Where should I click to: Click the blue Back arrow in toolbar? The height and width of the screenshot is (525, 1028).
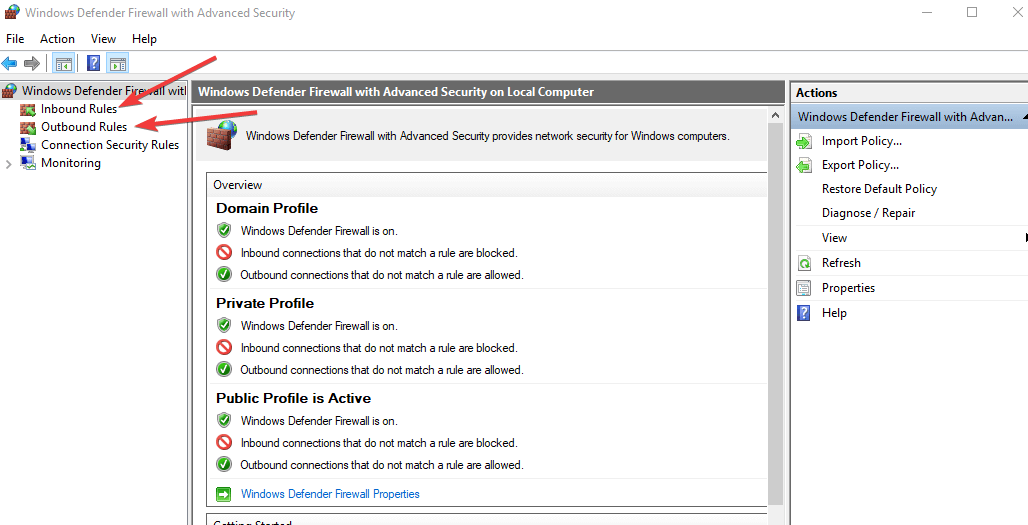click(x=9, y=64)
